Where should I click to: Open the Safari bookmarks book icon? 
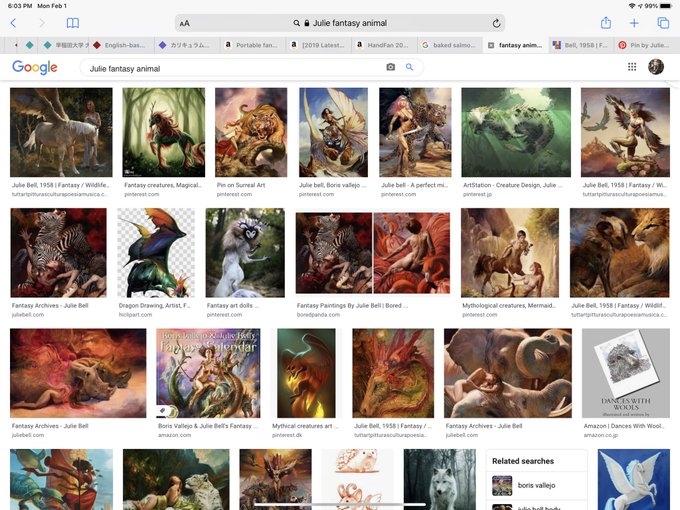tap(72, 23)
